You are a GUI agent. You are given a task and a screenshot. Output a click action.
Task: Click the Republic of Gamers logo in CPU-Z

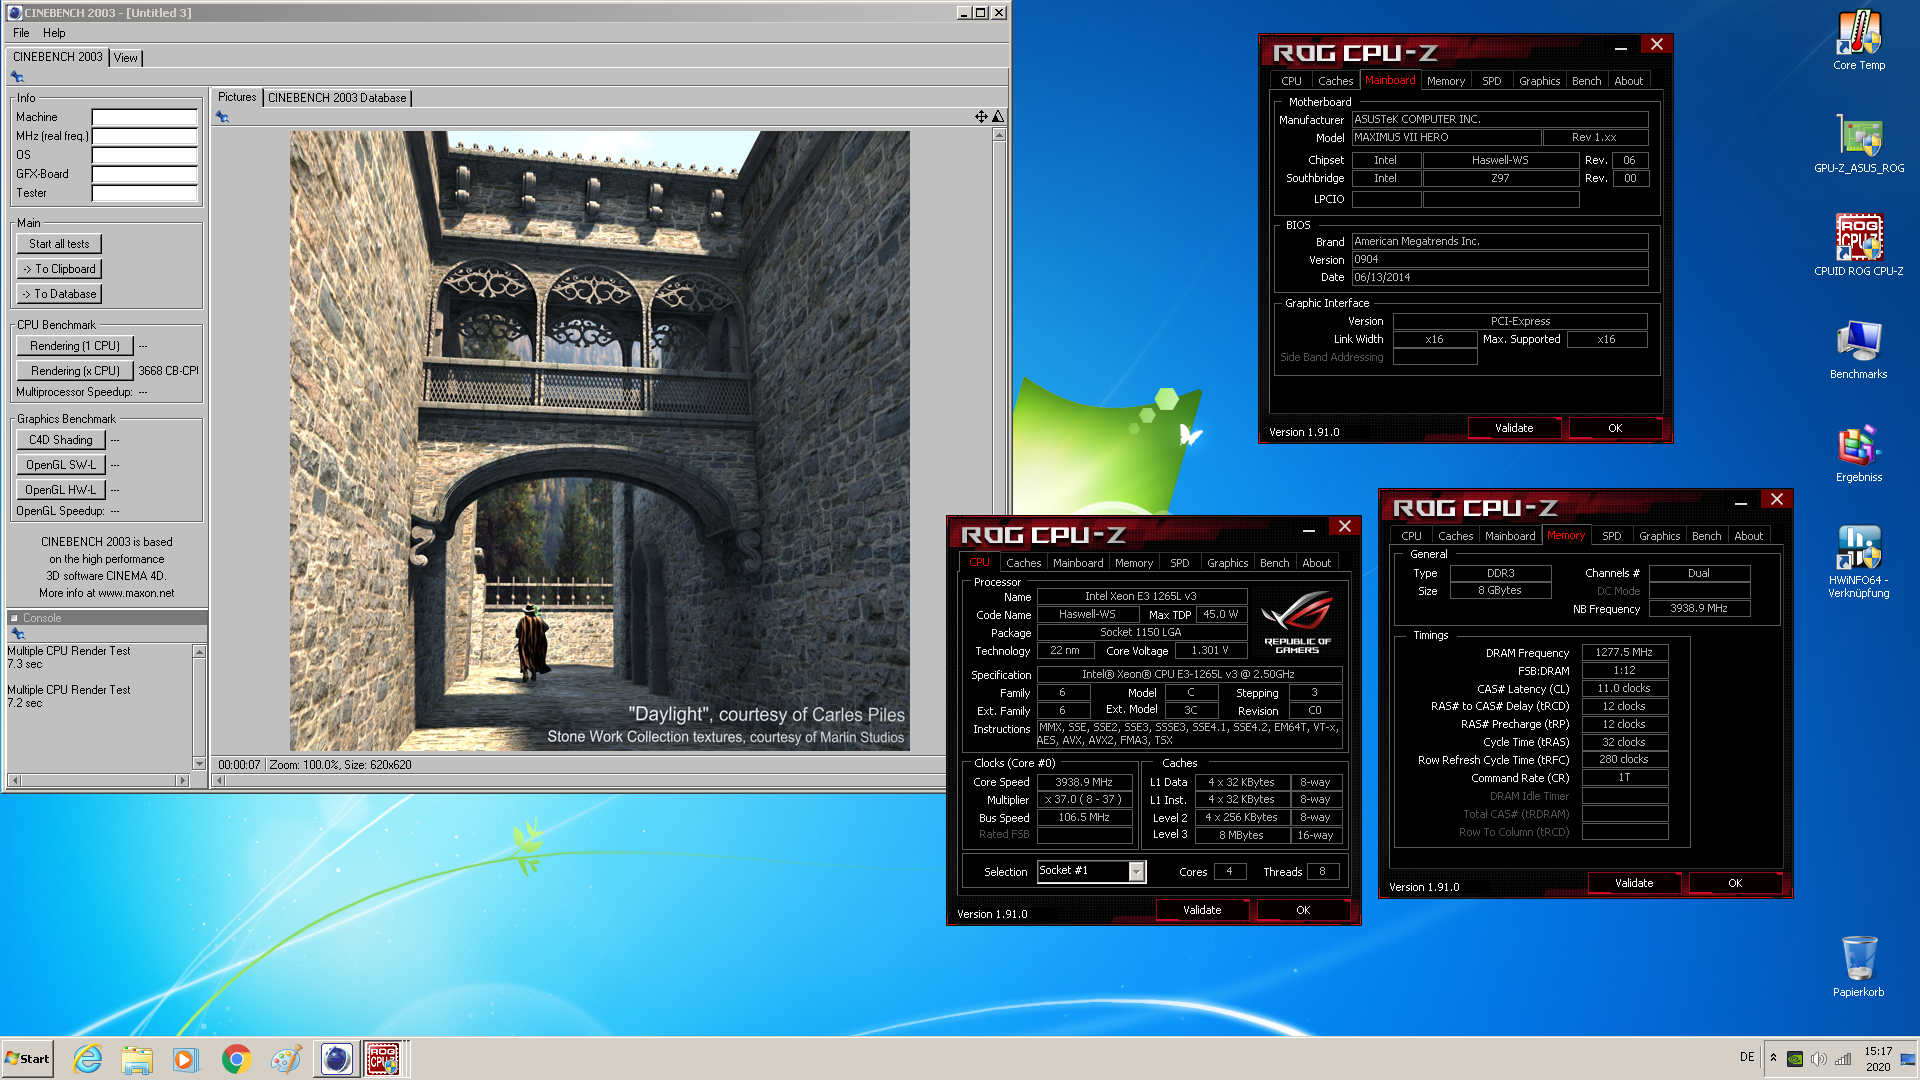tap(1297, 622)
